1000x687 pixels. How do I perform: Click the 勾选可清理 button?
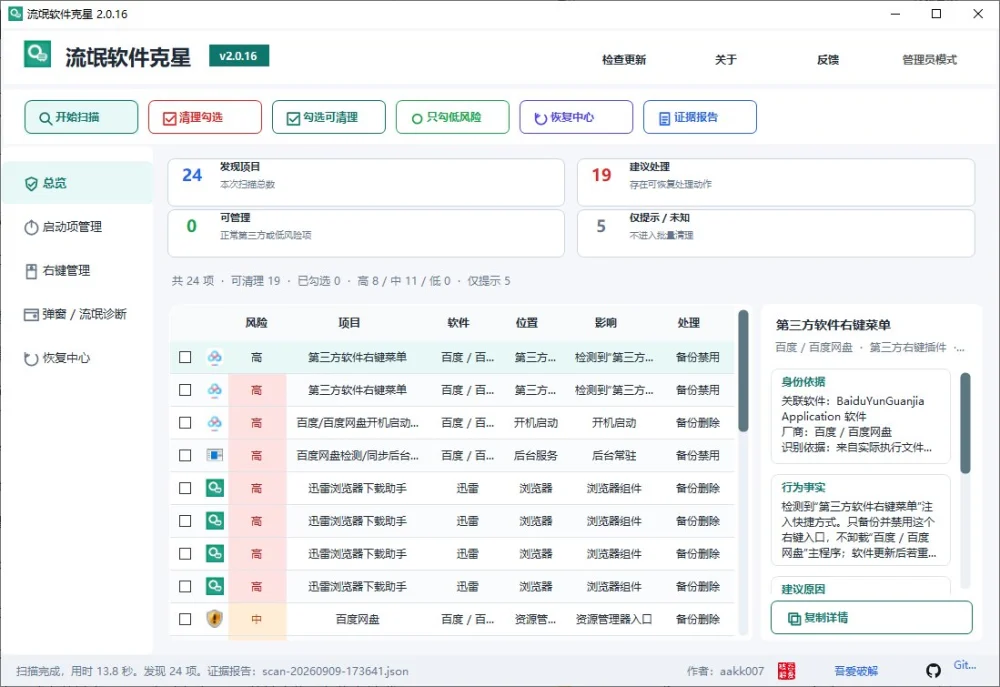(328, 117)
